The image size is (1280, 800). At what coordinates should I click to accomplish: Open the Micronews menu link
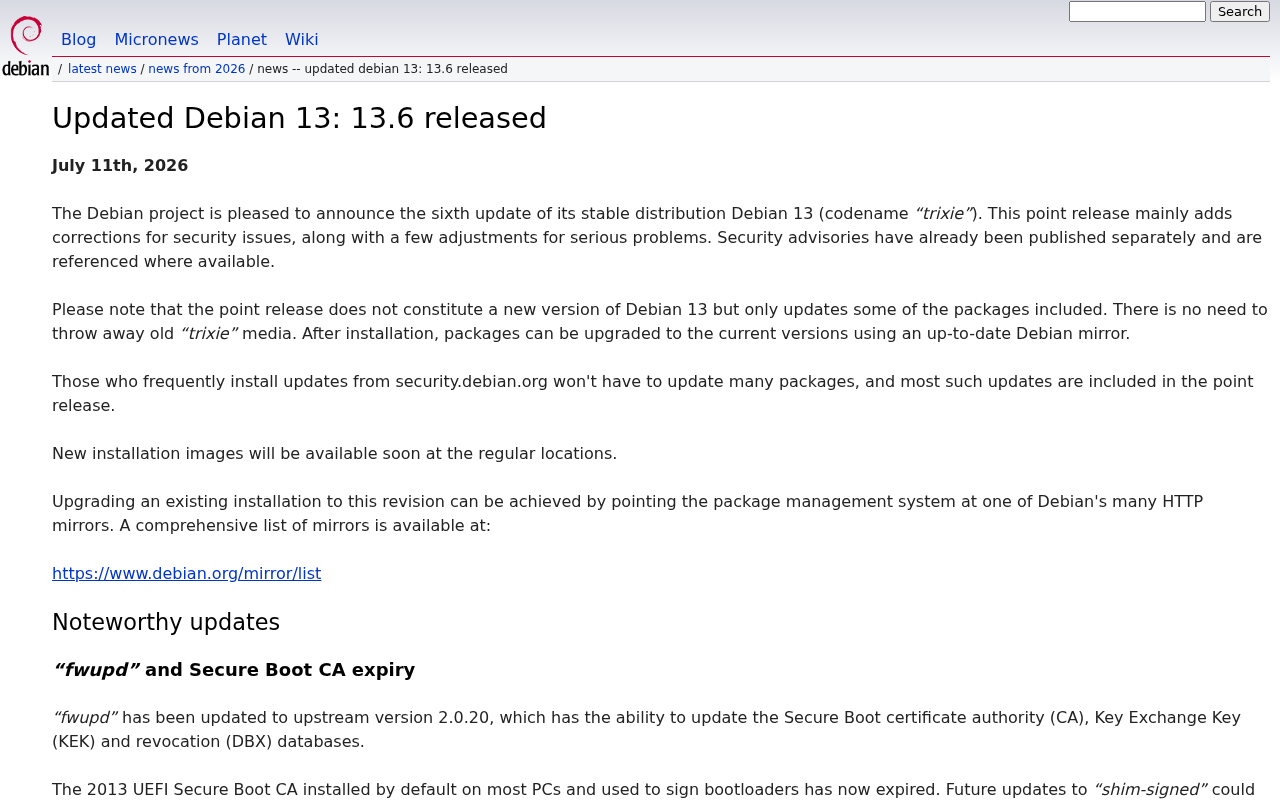(156, 40)
